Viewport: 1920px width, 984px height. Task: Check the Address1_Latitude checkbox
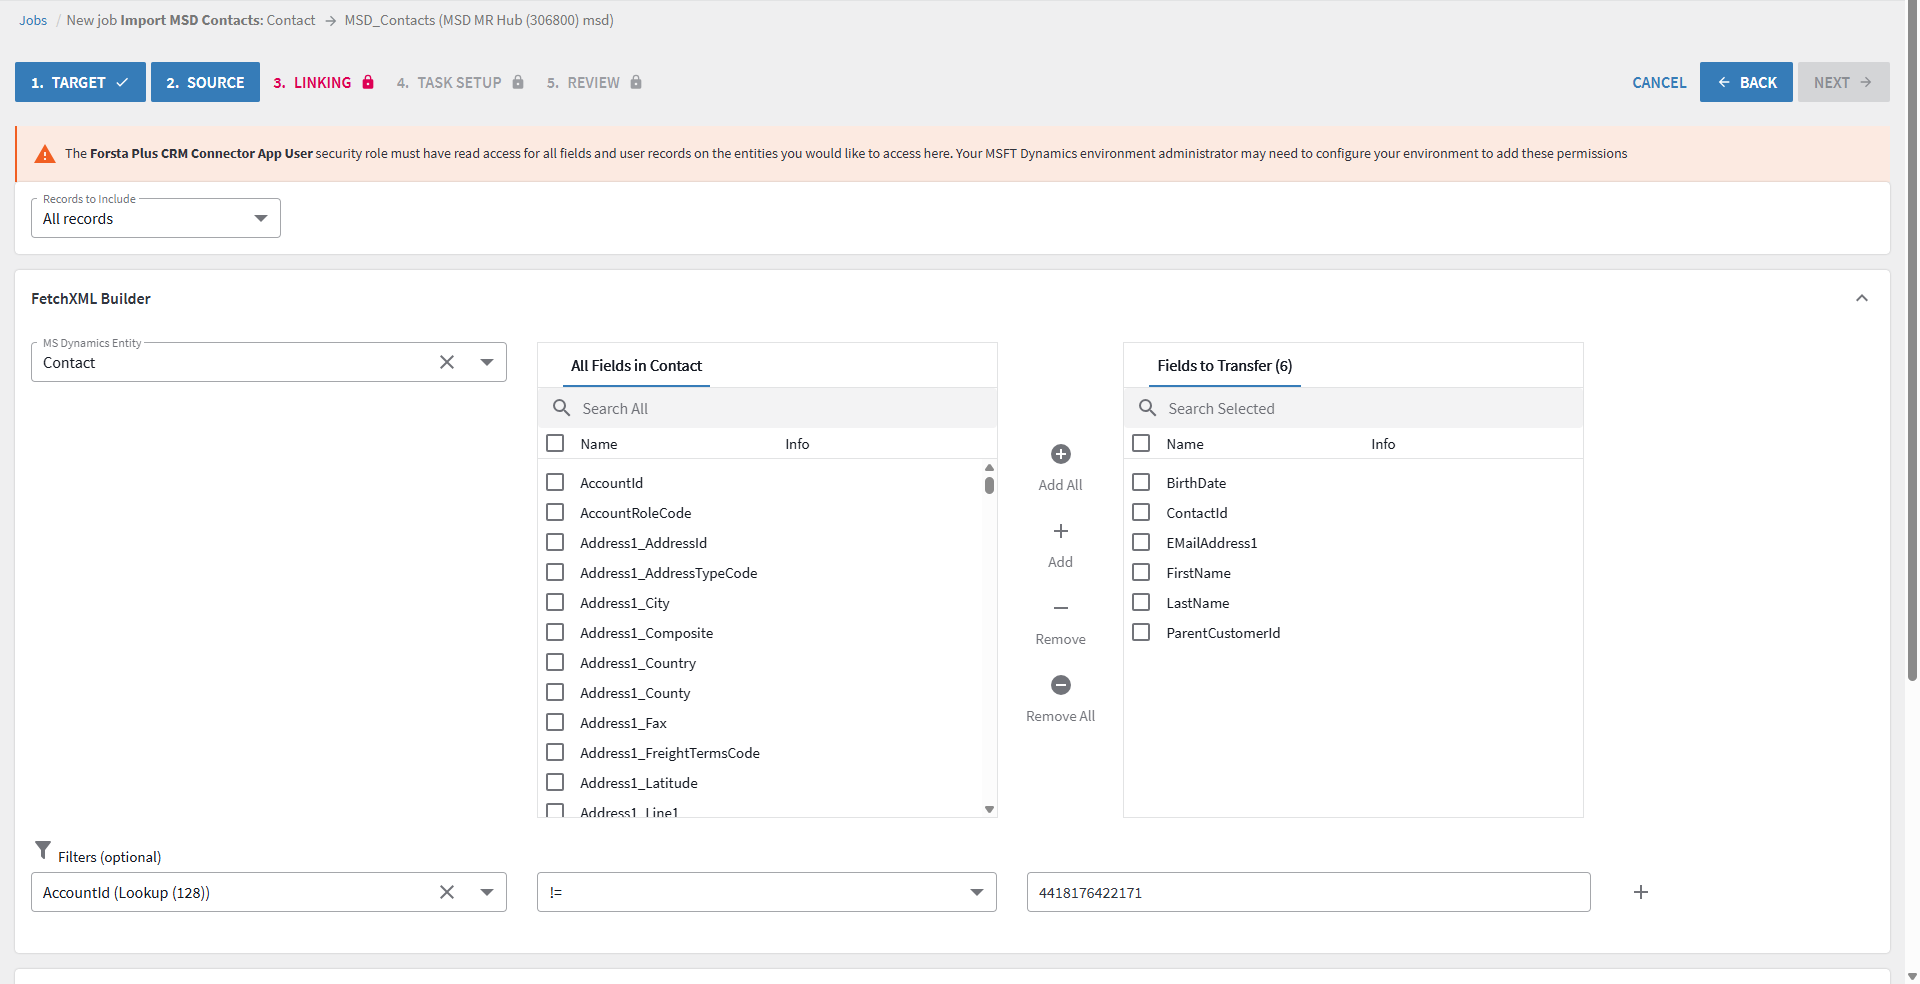click(x=555, y=782)
